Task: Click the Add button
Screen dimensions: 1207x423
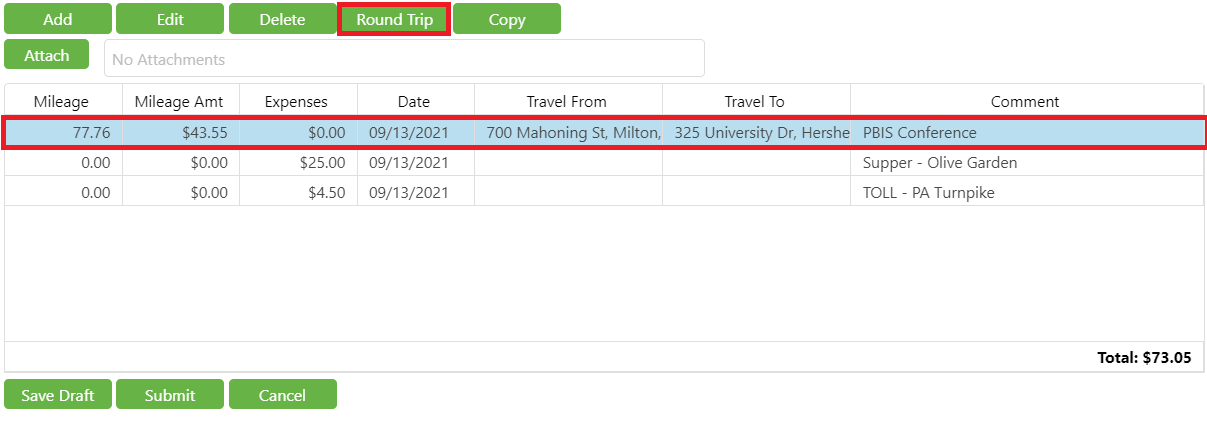Action: pos(58,19)
